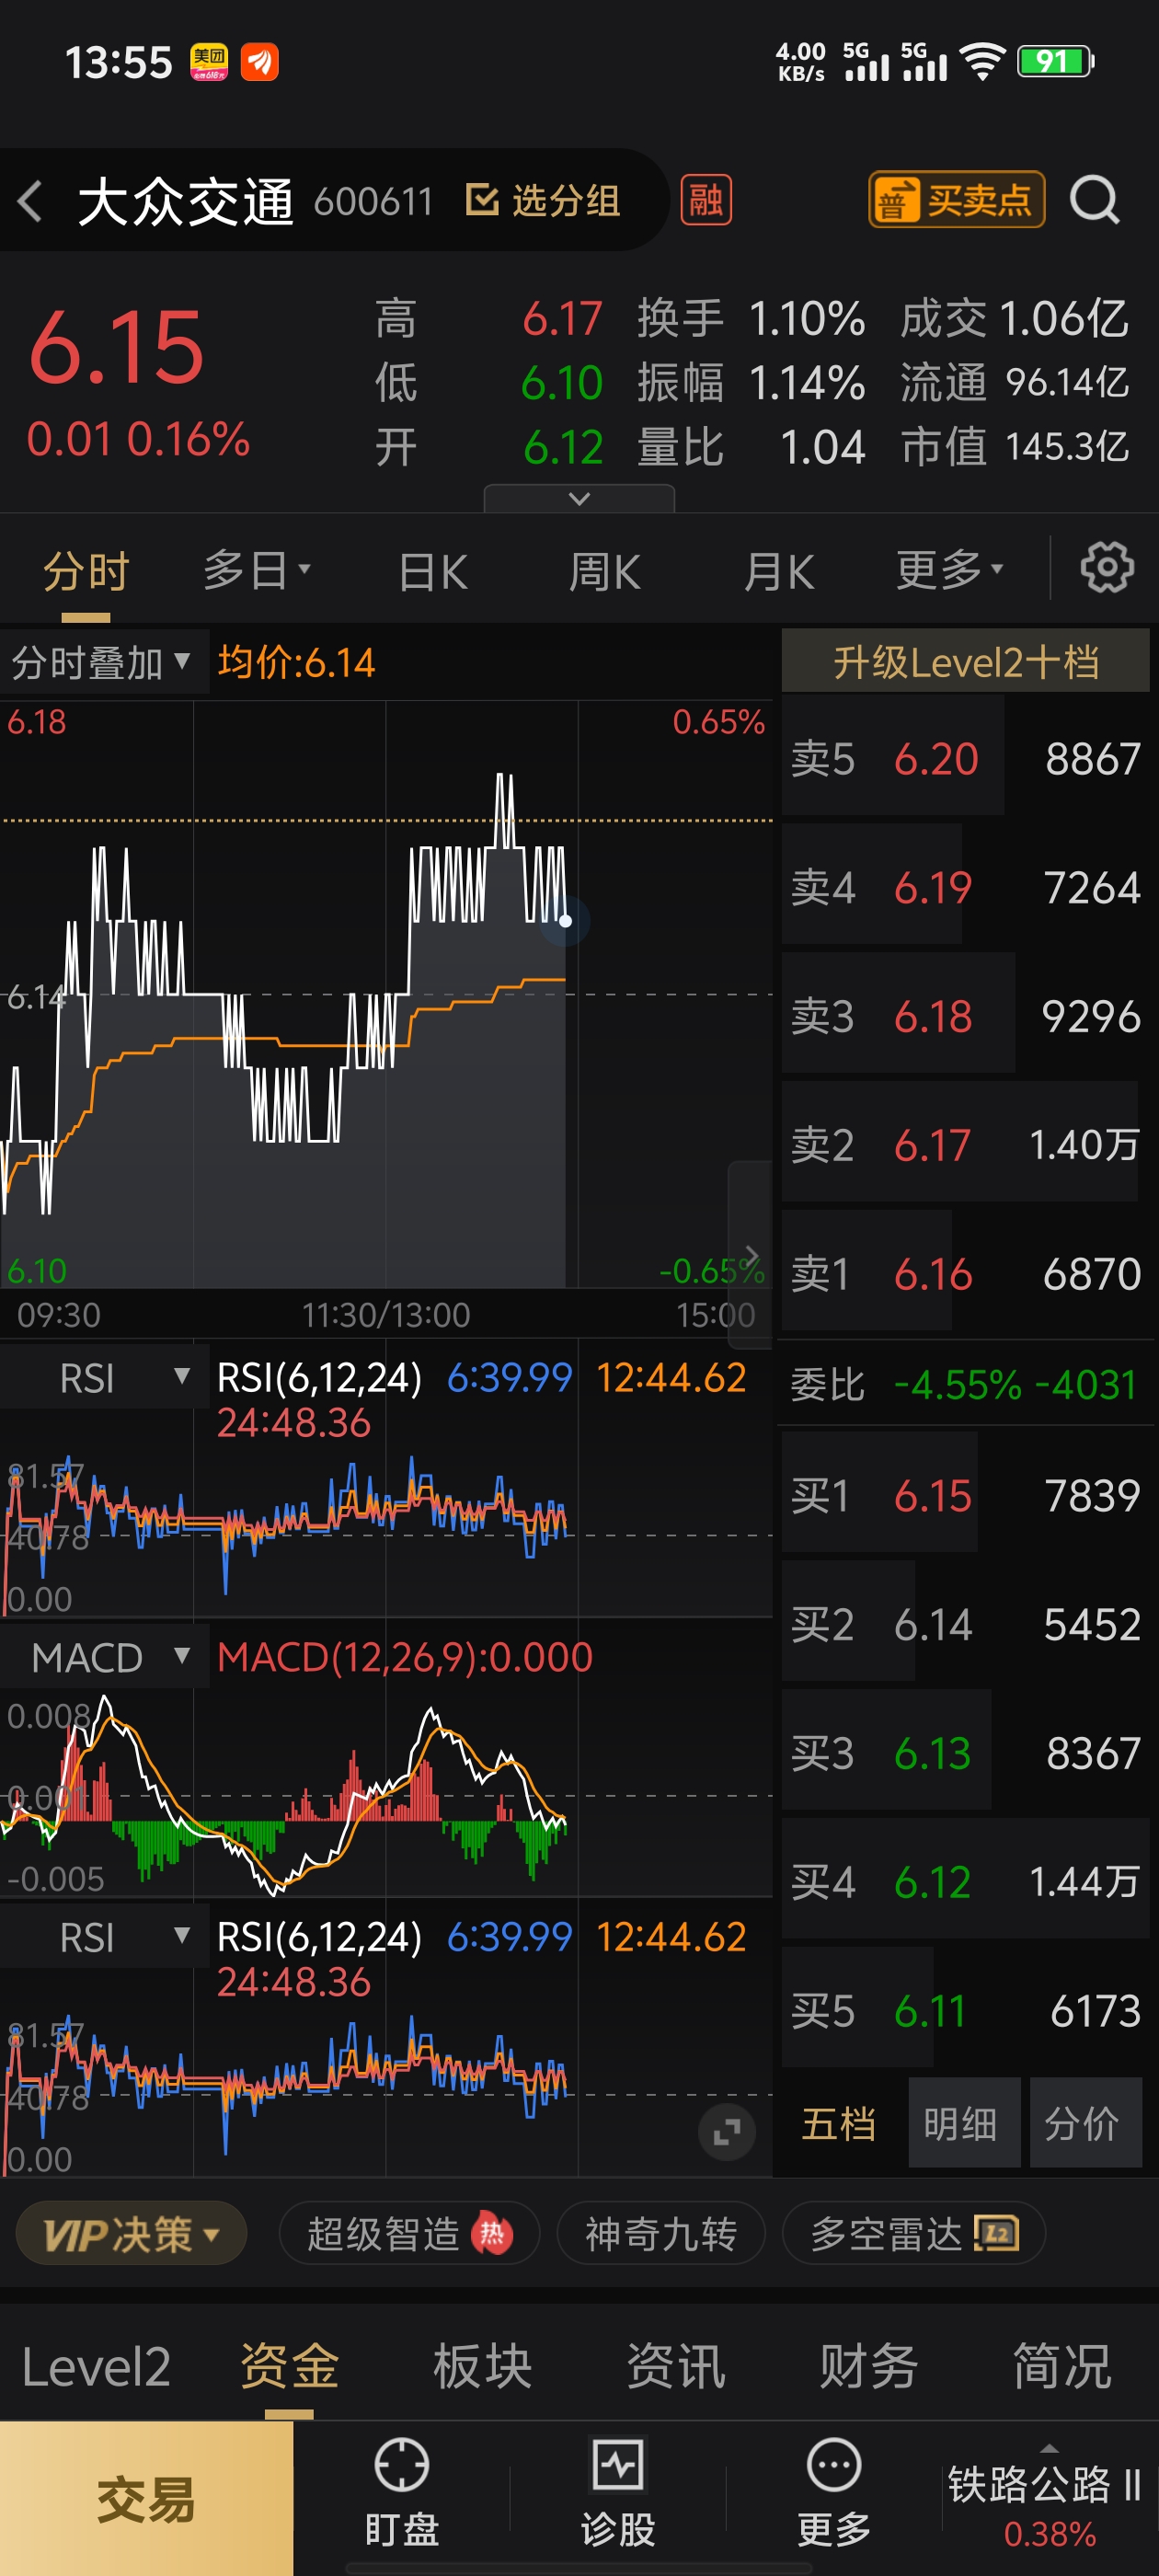Select the 卖4 6.19 order row

coord(966,887)
